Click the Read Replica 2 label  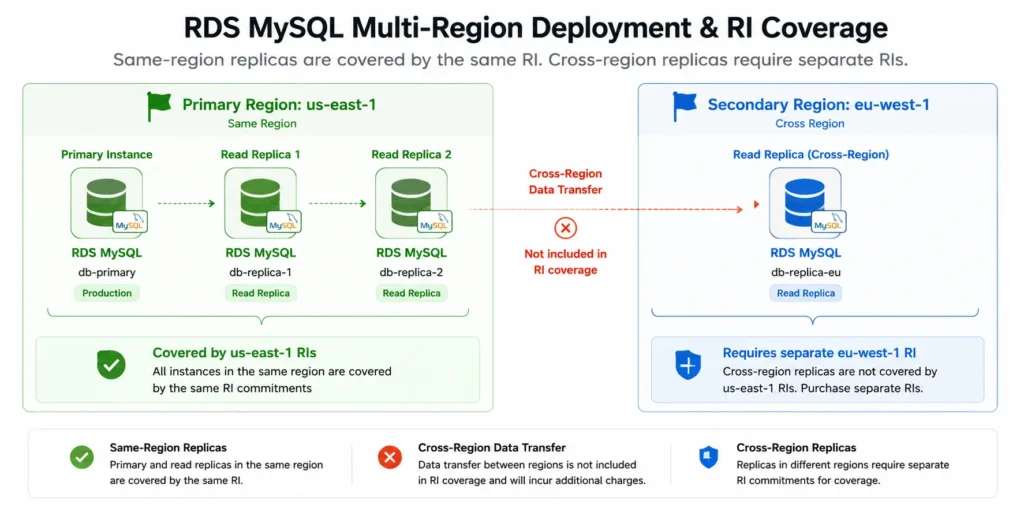coord(411,155)
